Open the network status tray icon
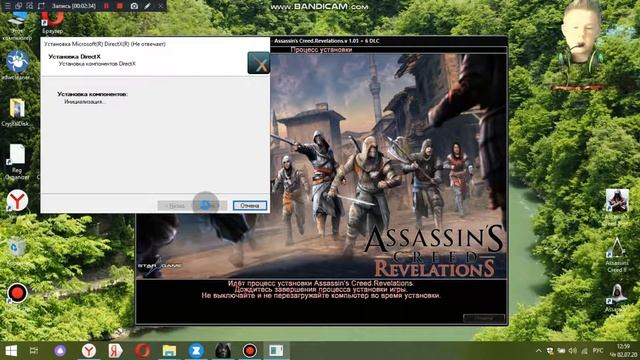640x360 pixels. click(x=584, y=351)
